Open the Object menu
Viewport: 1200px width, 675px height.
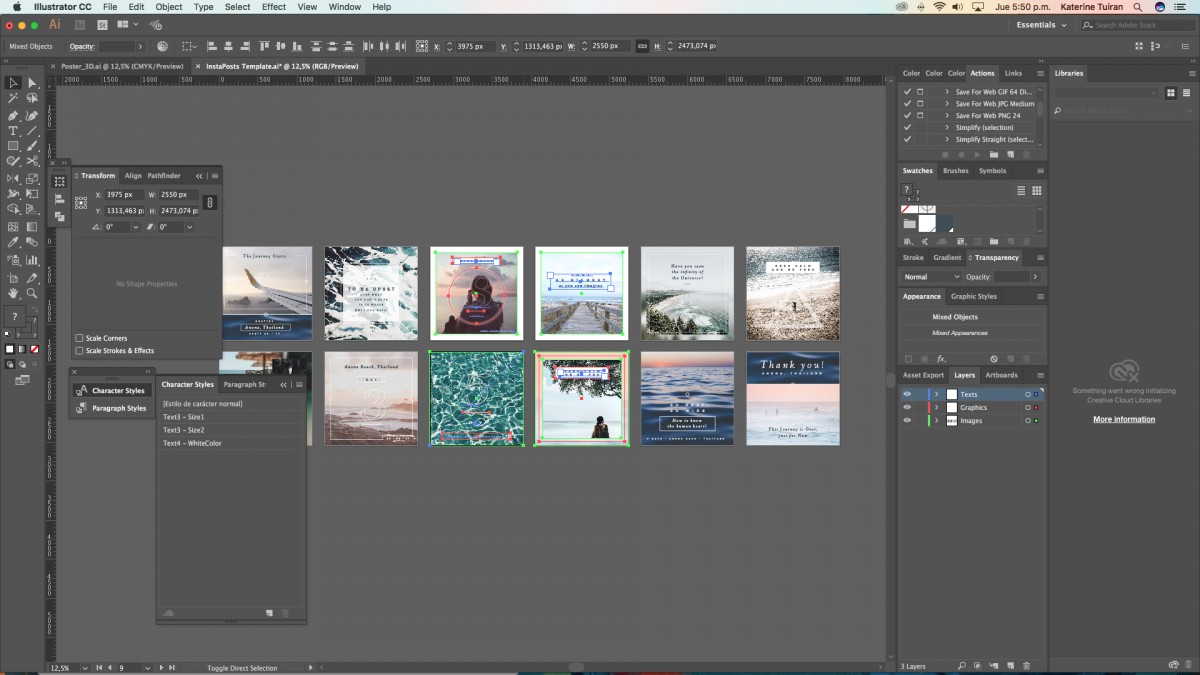coord(169,7)
